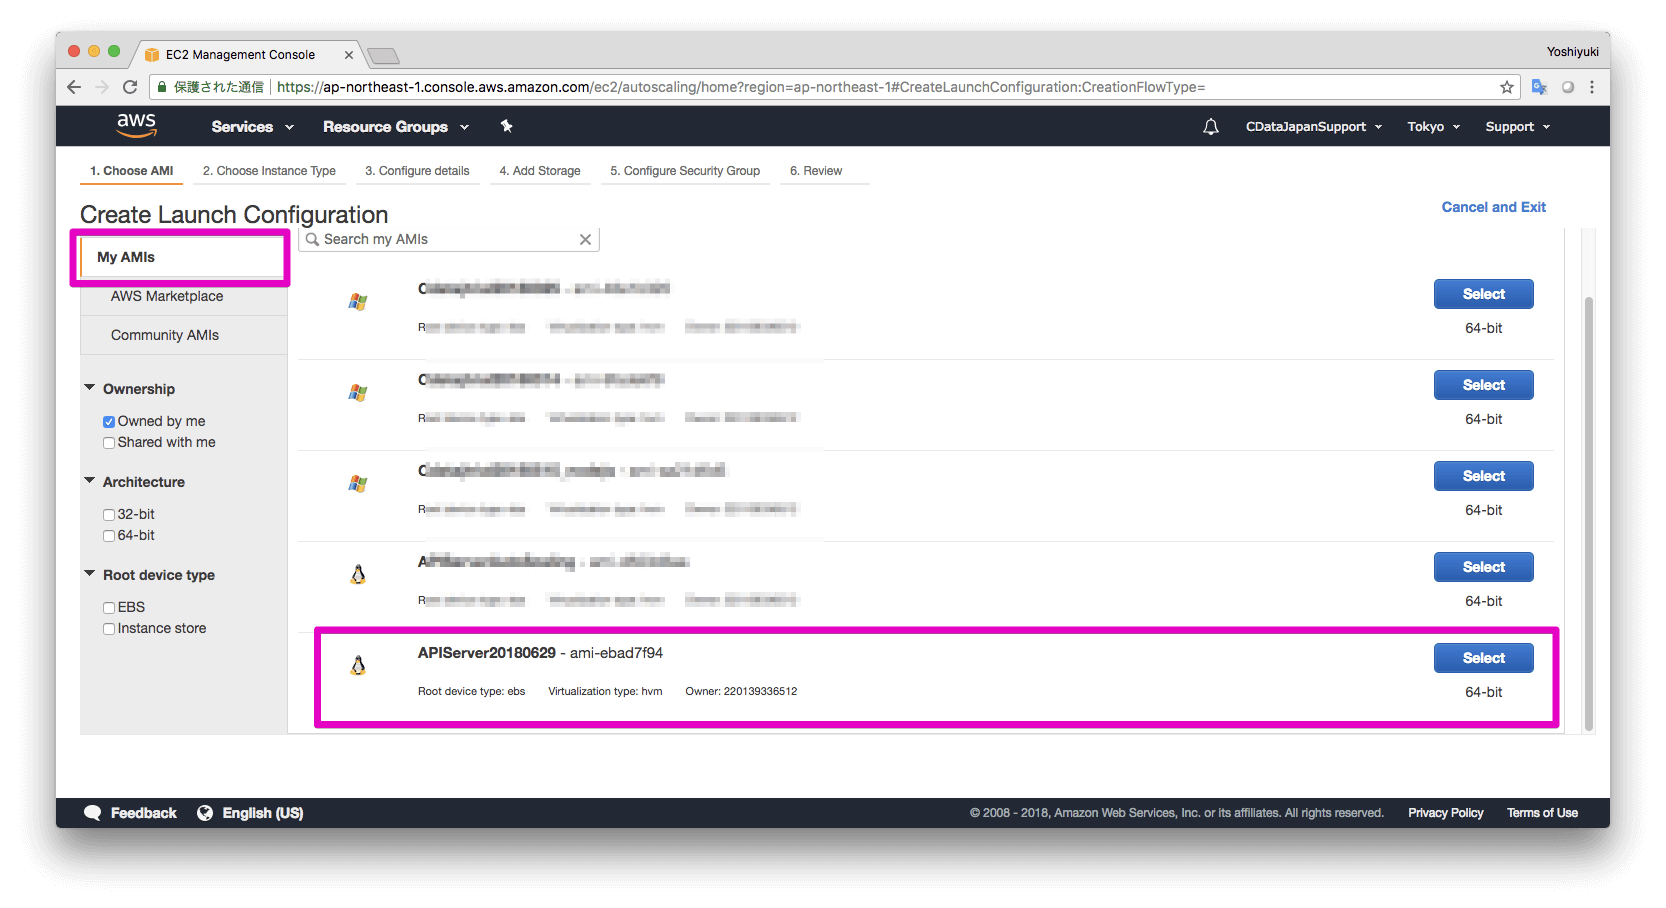Focus the Search my AMIs field

pos(449,239)
